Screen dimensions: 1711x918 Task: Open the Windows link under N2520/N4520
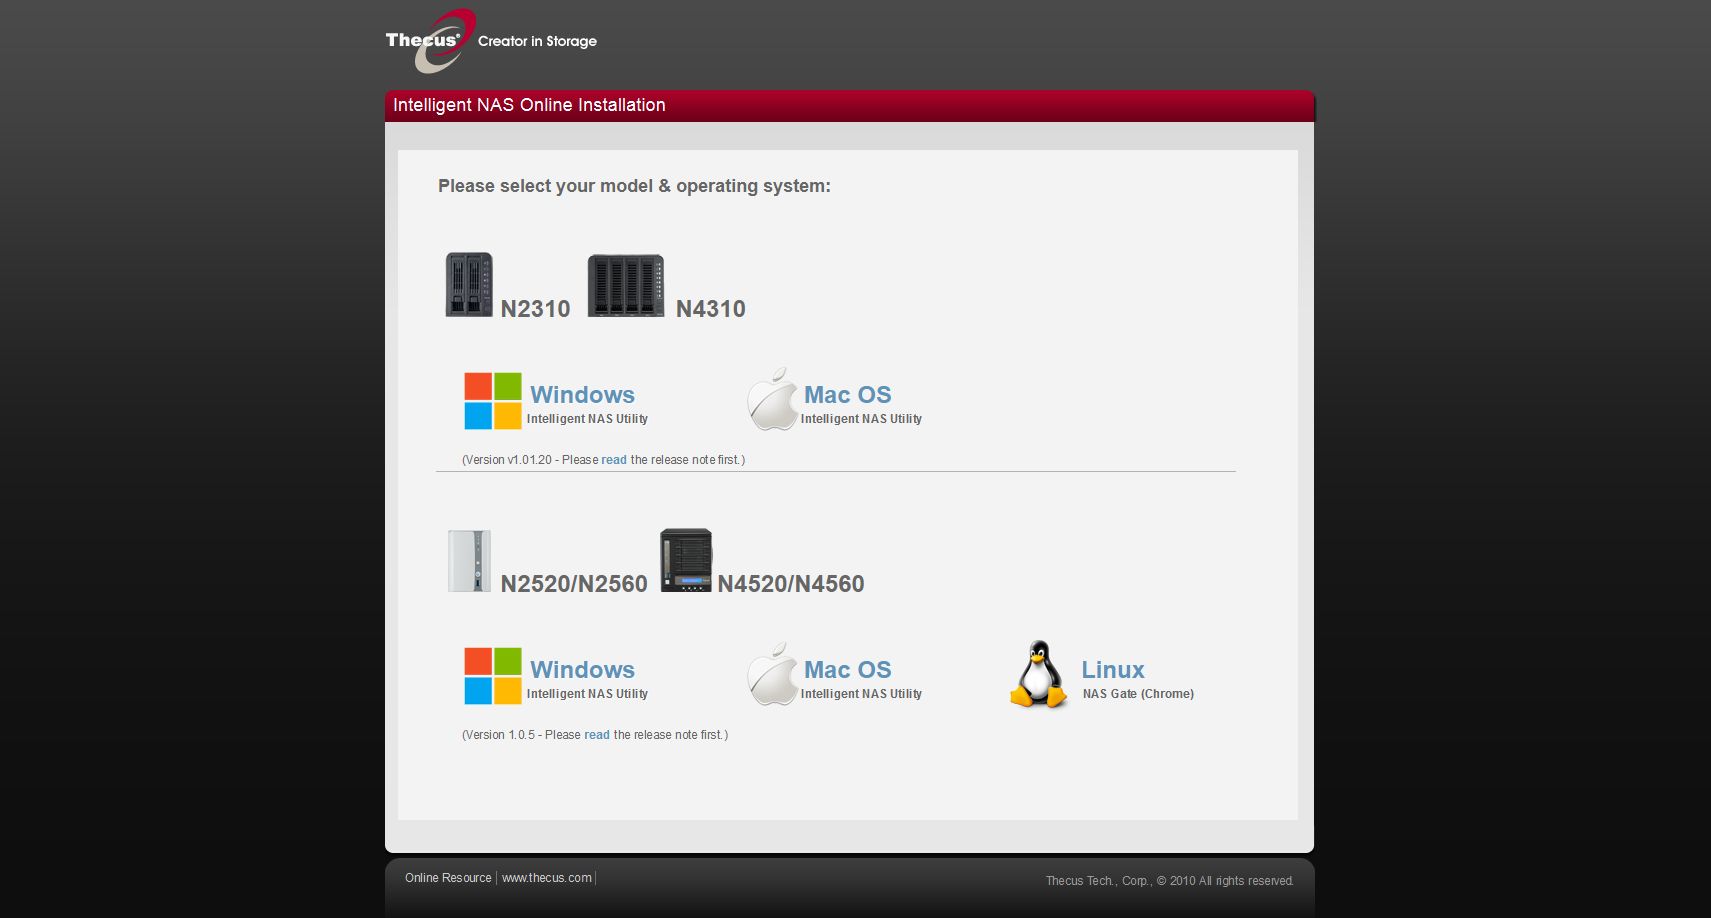[582, 670]
